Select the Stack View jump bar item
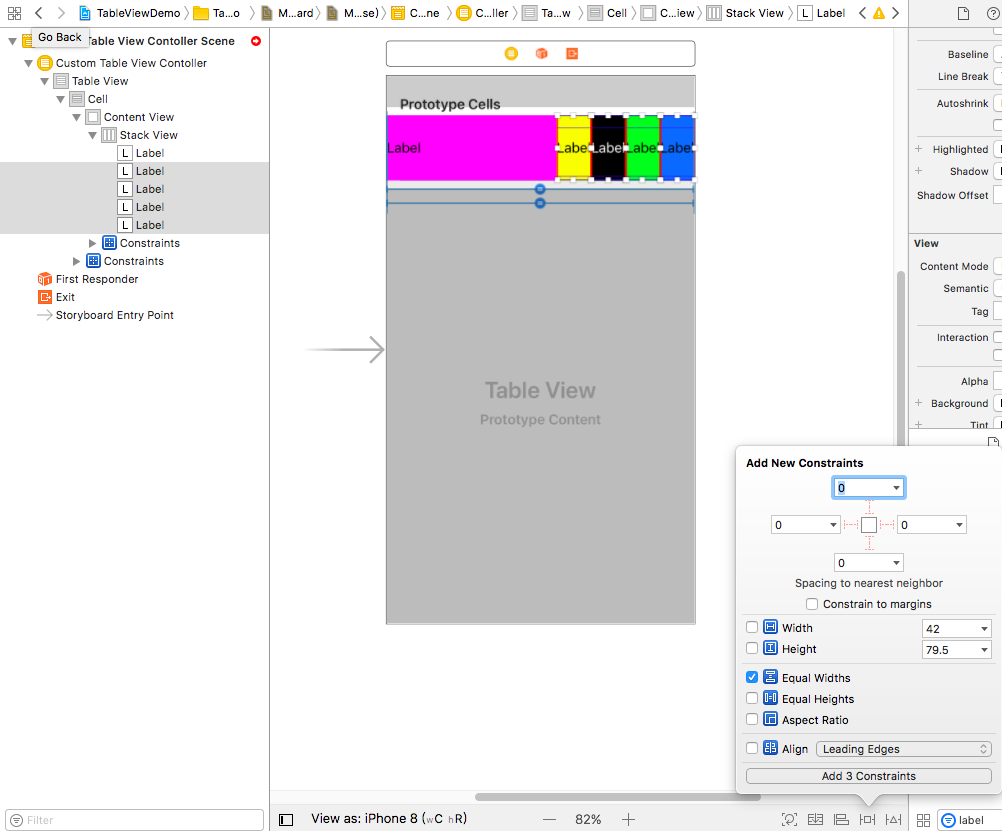The height and width of the screenshot is (831, 1002). [x=745, y=13]
